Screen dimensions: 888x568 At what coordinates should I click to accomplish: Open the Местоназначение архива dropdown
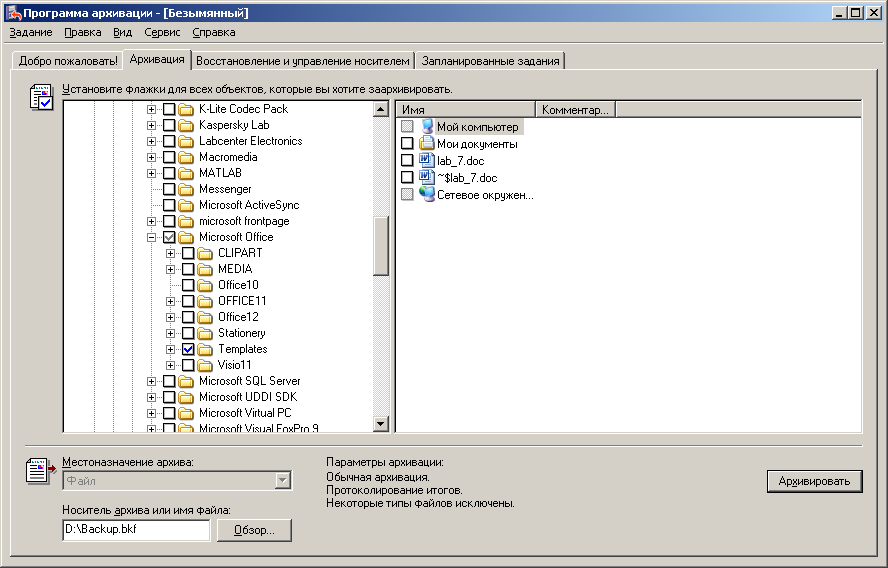tap(283, 481)
